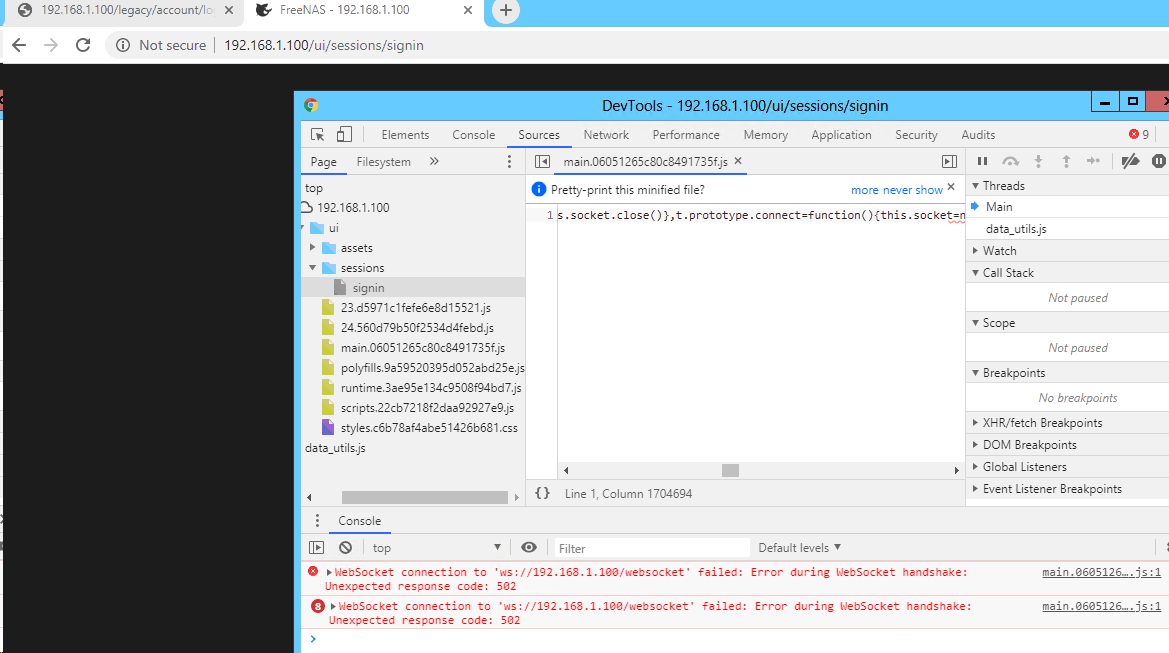The height and width of the screenshot is (653, 1169).
Task: Open the Performance tab
Action: point(686,135)
